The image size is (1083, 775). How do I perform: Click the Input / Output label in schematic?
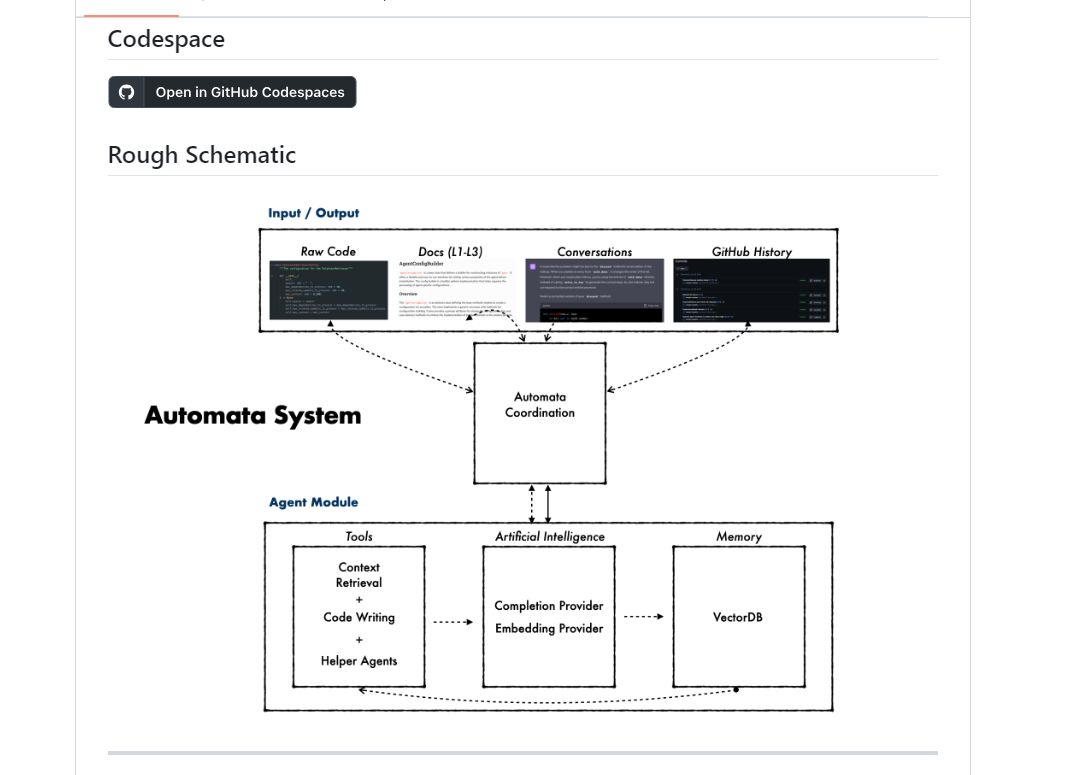tap(314, 213)
